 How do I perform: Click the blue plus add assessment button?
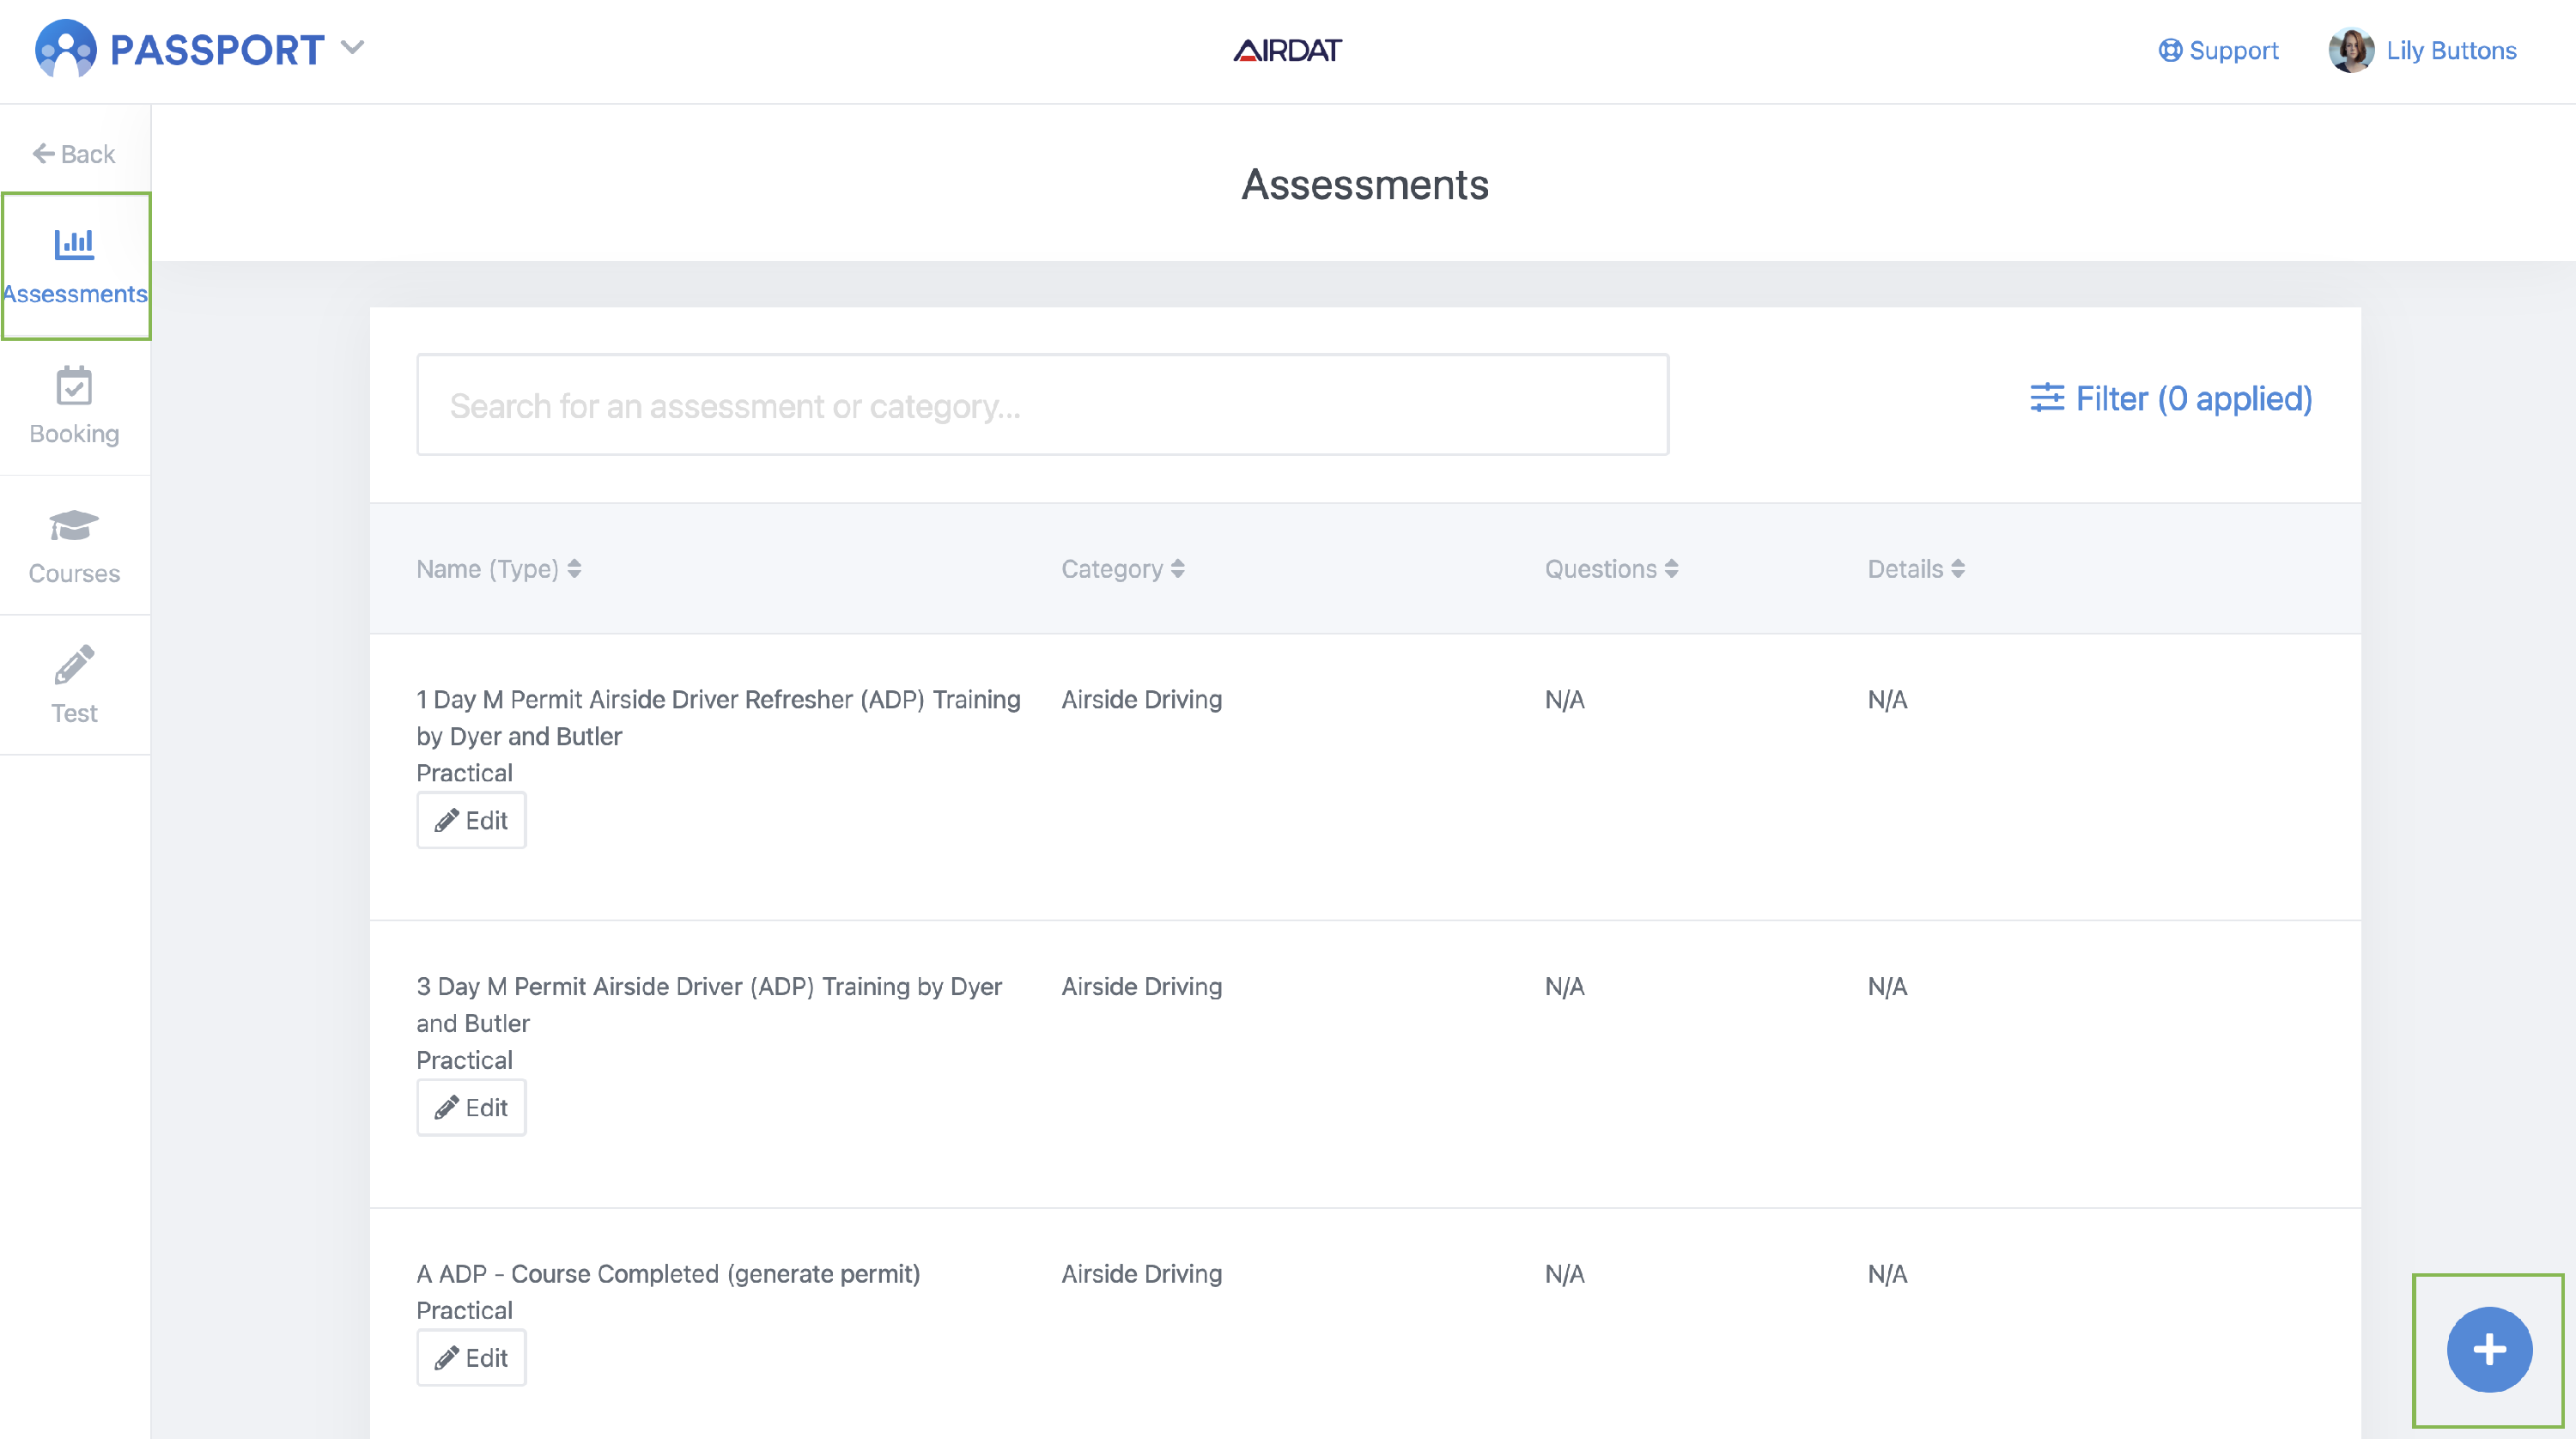(x=2489, y=1349)
